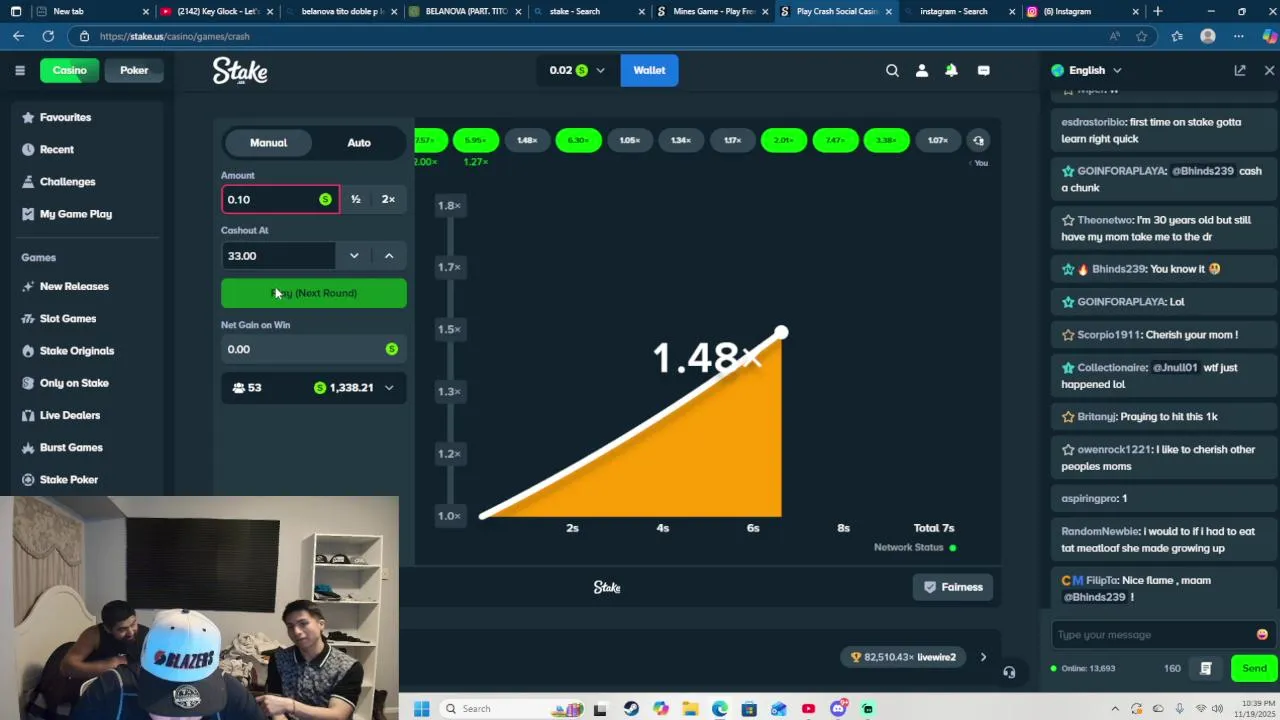
Task: Pop out the chat window
Action: click(x=1240, y=70)
